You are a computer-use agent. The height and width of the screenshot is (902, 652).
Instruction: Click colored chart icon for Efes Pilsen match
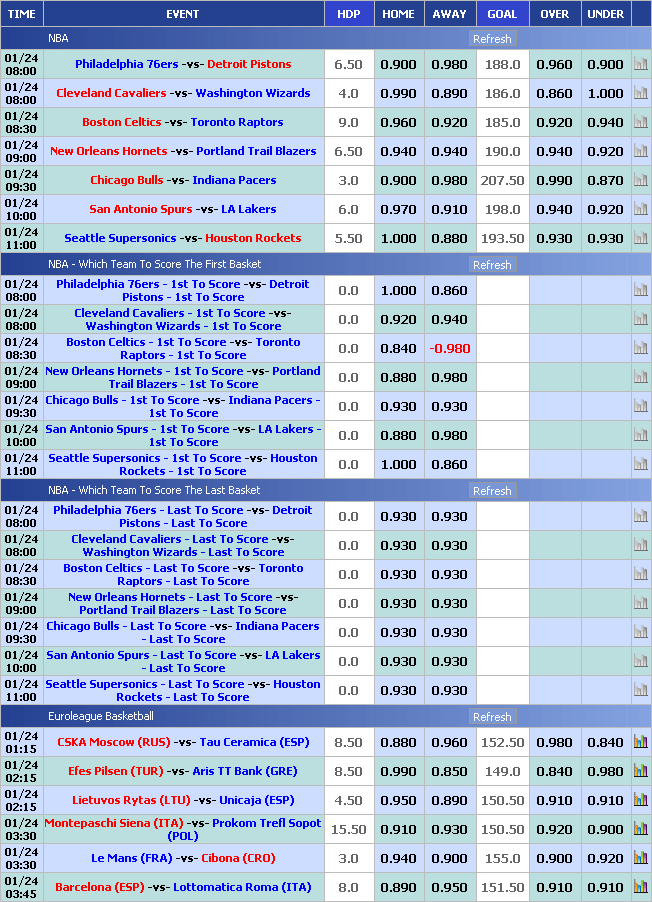(641, 771)
